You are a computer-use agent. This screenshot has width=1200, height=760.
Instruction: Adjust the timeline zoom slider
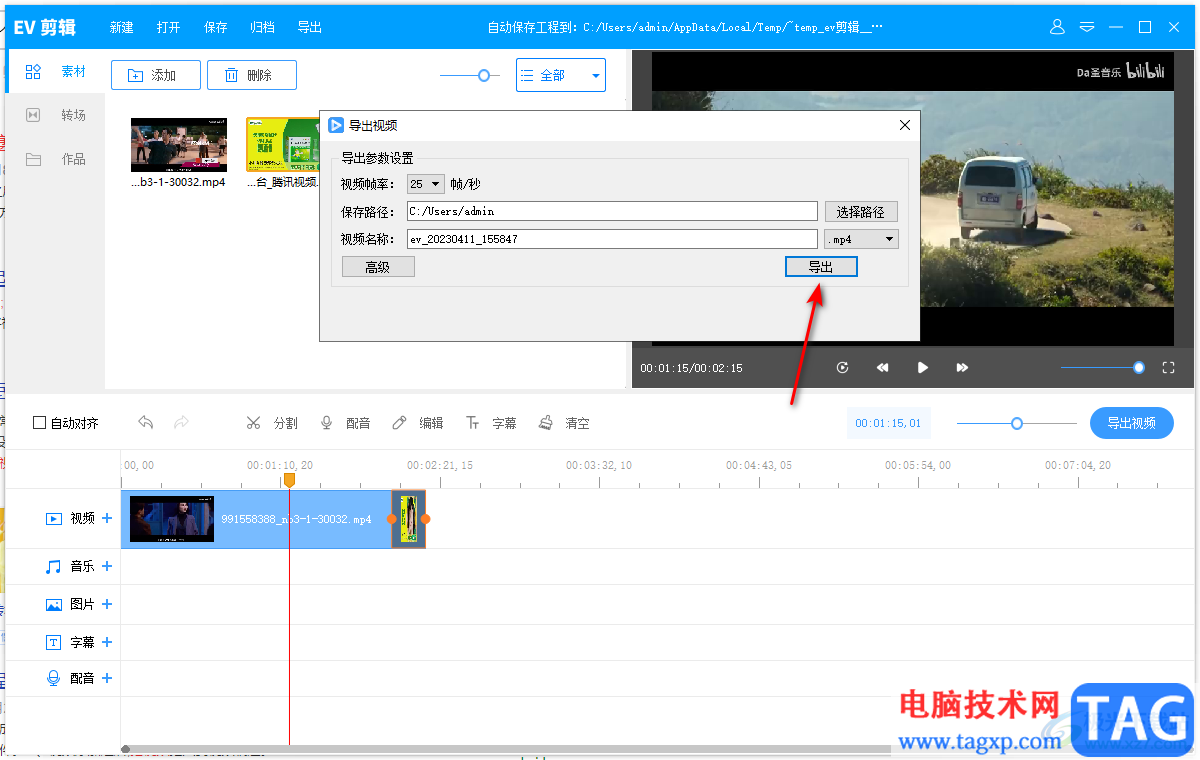(x=1017, y=423)
